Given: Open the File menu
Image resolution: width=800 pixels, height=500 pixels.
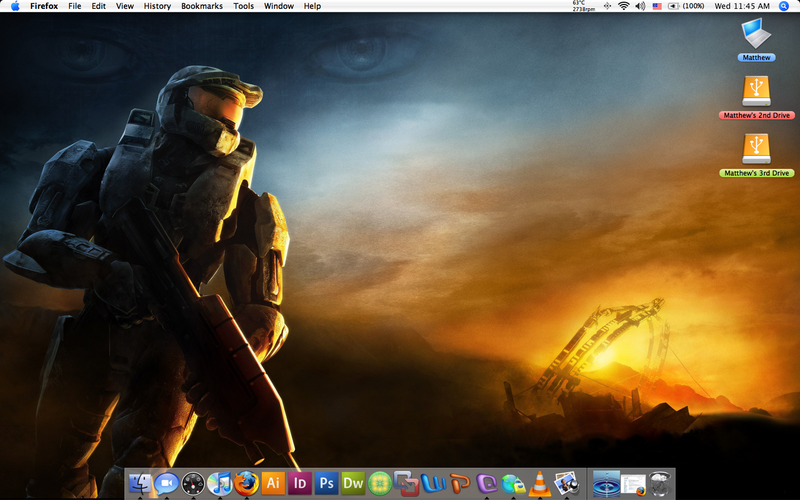Looking at the screenshot, I should pos(74,6).
